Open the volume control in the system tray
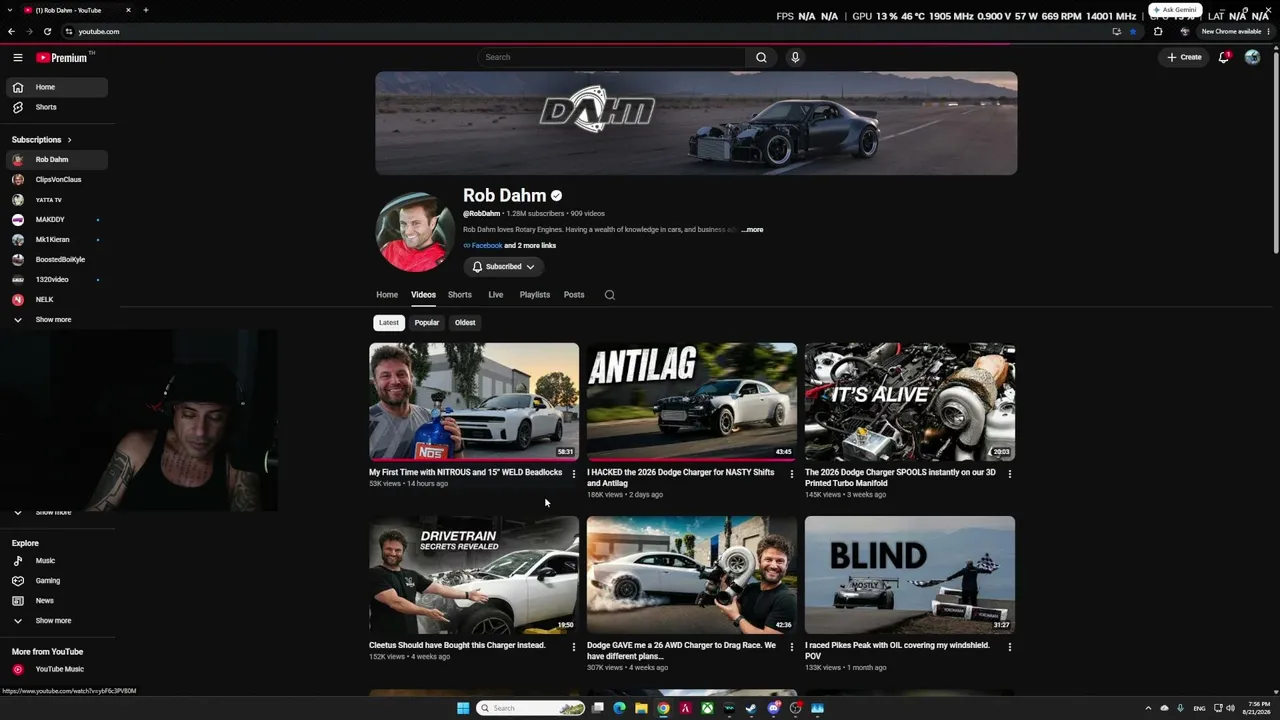This screenshot has height=720, width=1280. pyautogui.click(x=1230, y=708)
